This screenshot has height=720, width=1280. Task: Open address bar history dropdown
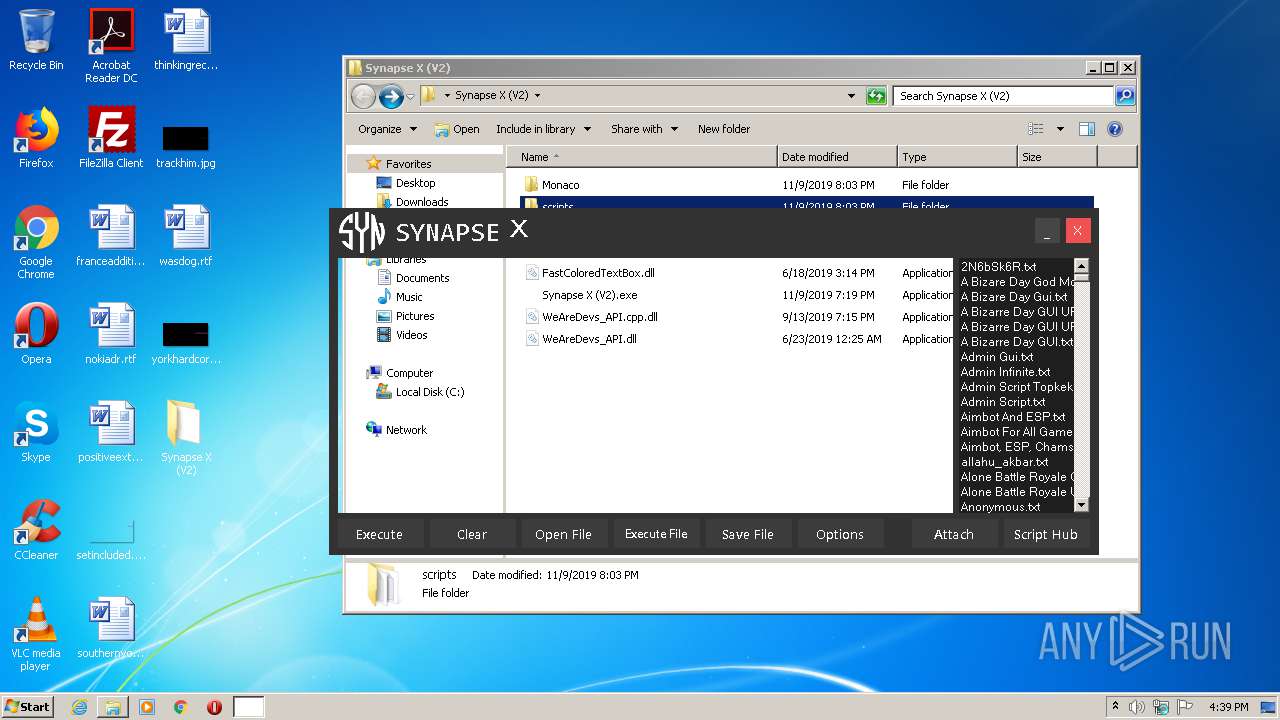tap(851, 96)
